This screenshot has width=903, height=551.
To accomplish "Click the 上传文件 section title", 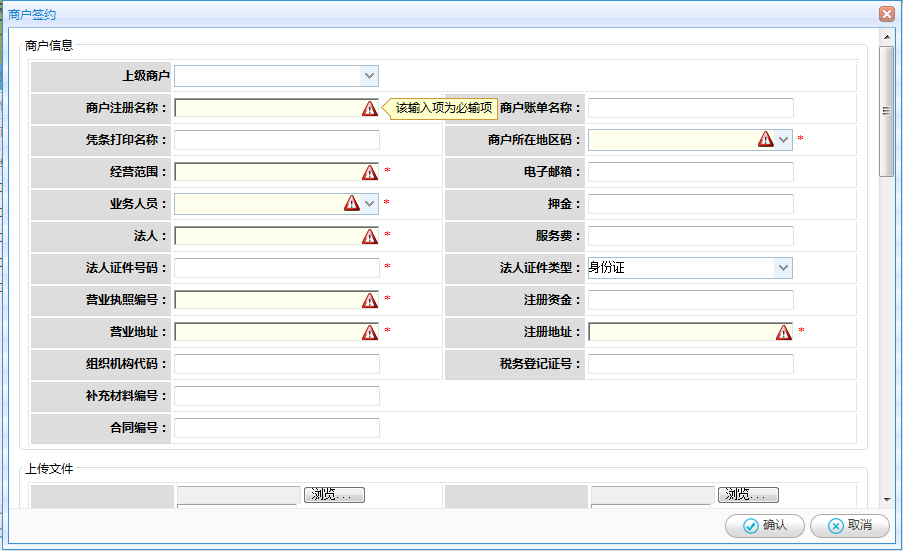I will coord(49,469).
